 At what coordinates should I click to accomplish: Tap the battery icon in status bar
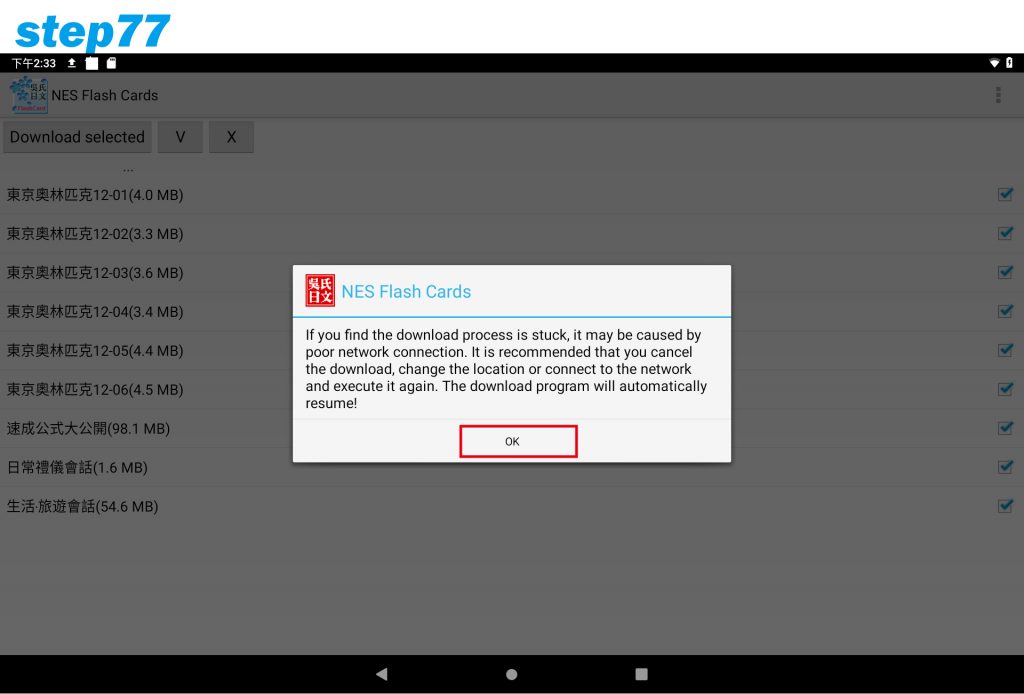click(x=1009, y=63)
